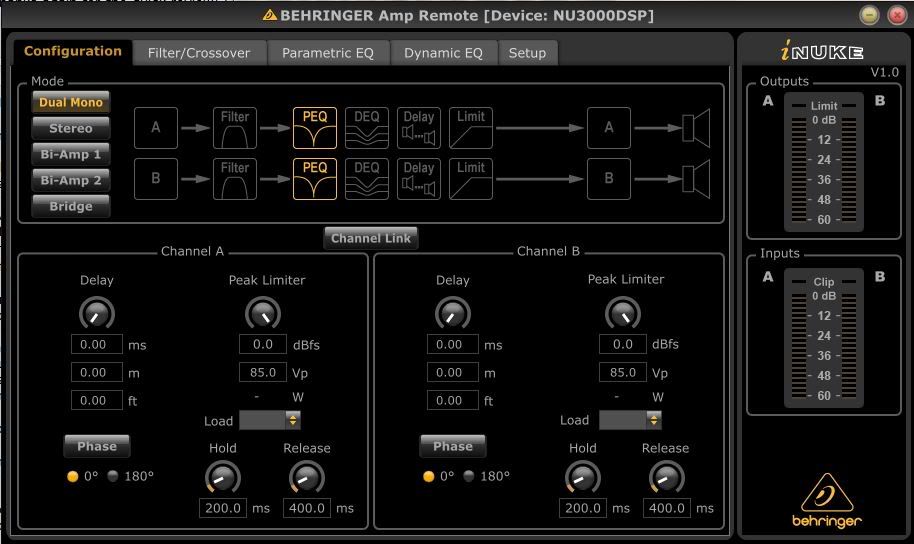Click Channel A delay meters input field
Viewport: 914px width, 544px height.
point(97,372)
